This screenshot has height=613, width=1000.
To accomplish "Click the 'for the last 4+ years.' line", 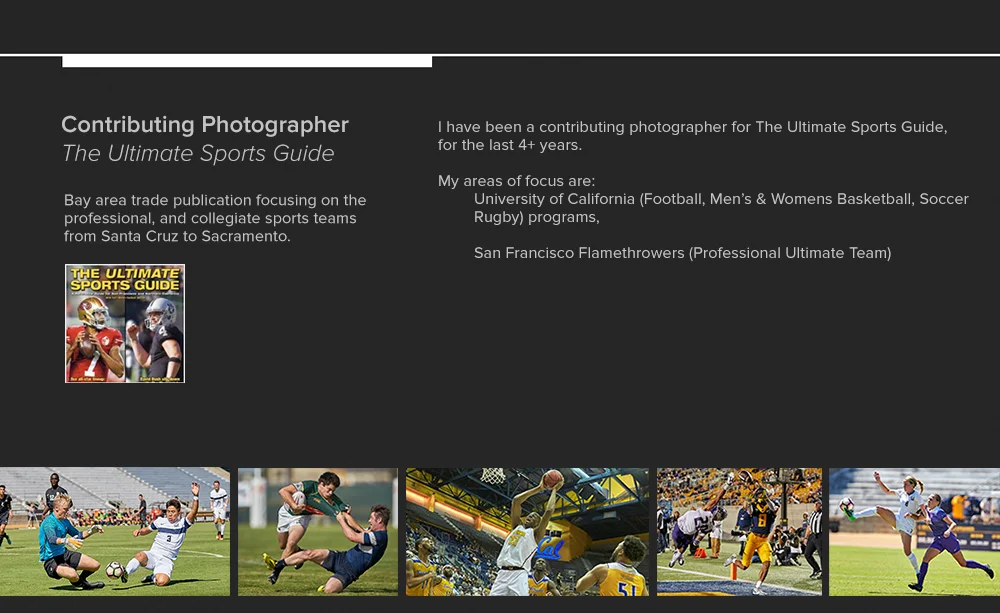I will [x=510, y=145].
